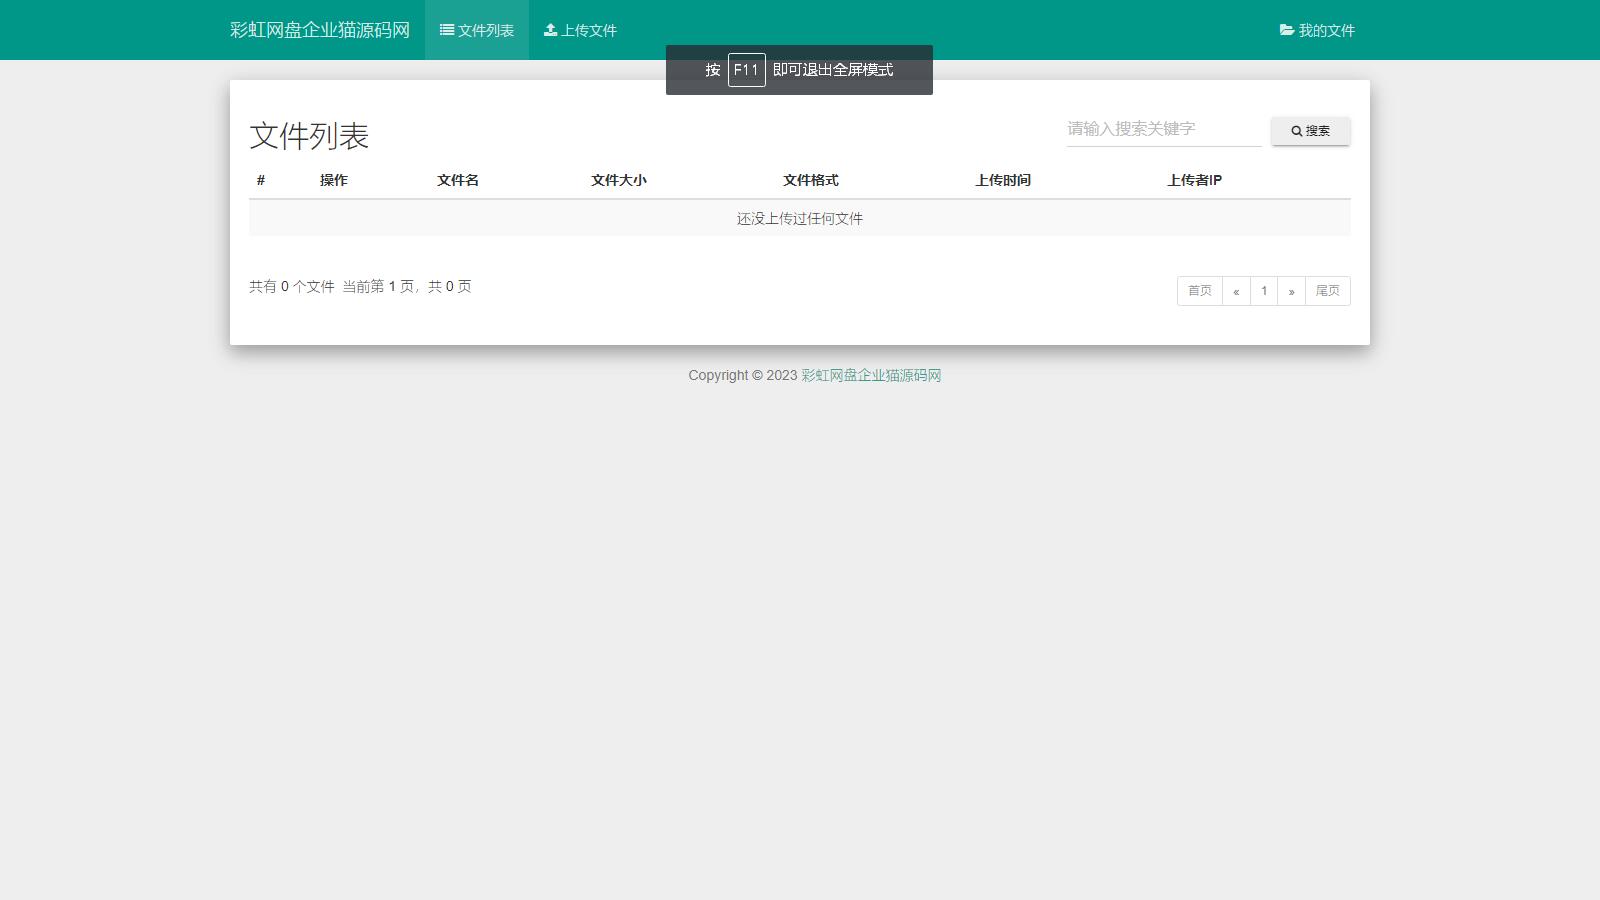
Task: Click the footer link 彩虹网盘企业猫源码网
Action: pos(869,375)
